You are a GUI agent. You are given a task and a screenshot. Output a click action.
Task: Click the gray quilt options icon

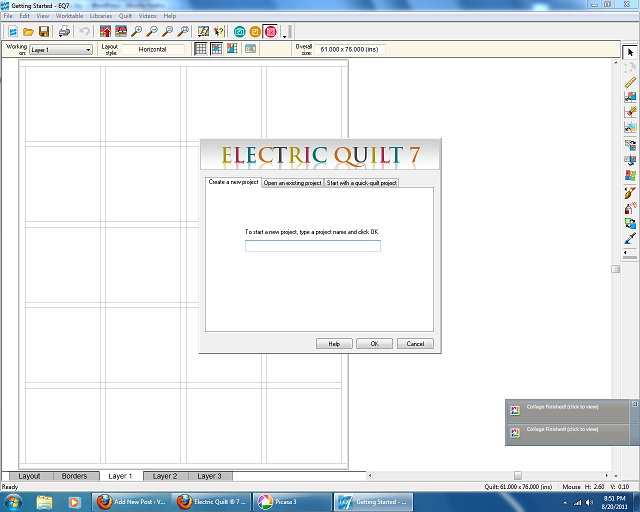pyautogui.click(x=251, y=49)
